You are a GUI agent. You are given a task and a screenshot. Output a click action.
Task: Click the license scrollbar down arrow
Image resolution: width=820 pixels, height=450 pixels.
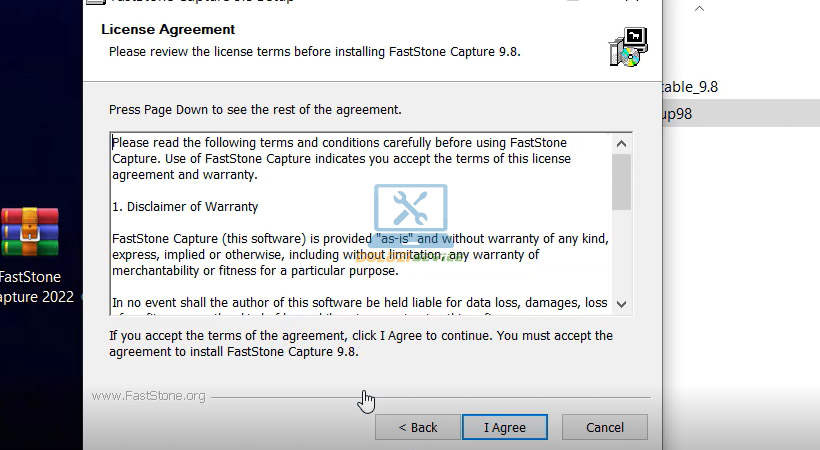tap(621, 303)
